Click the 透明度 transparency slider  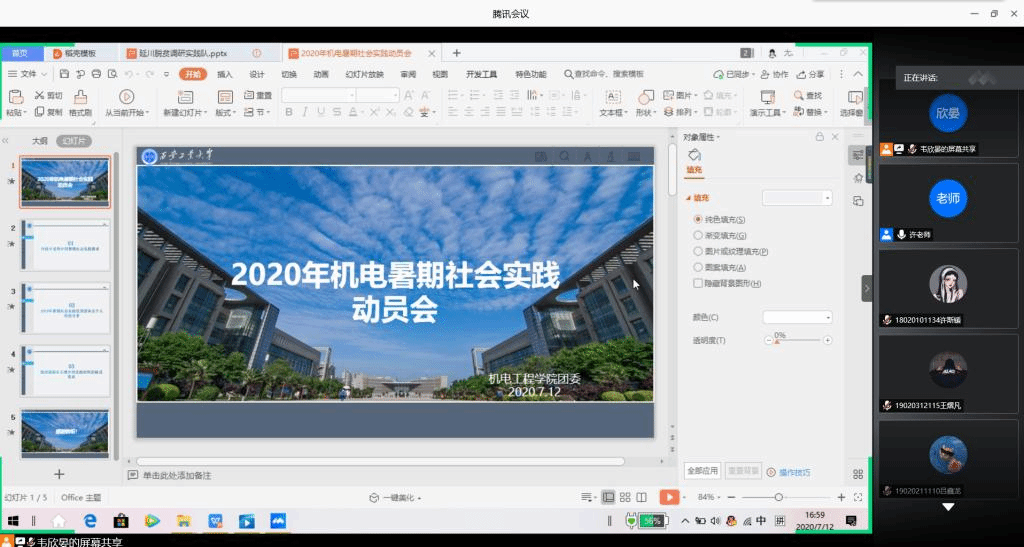(797, 341)
